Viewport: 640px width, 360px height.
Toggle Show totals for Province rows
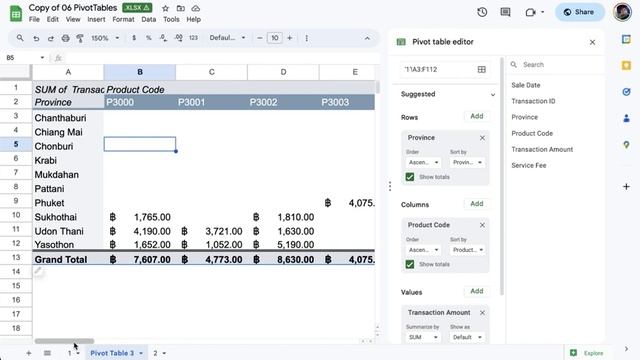410,177
